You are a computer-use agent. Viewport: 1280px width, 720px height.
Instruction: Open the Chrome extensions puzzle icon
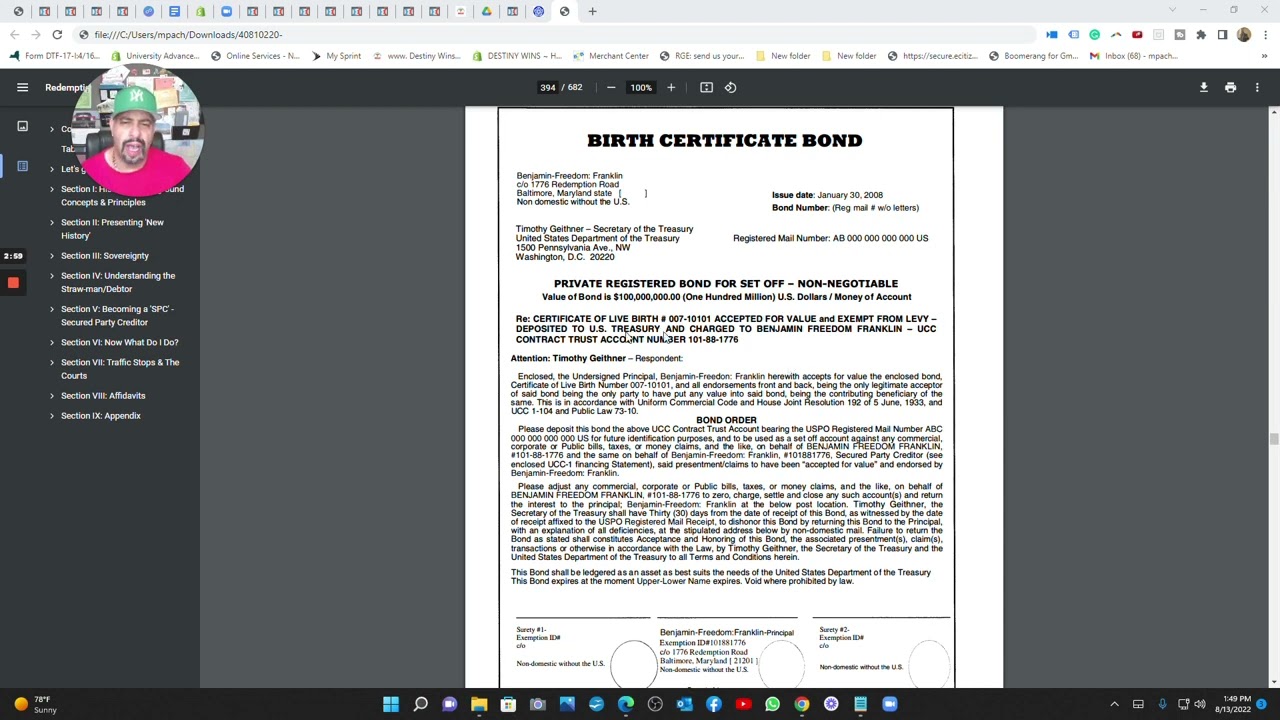(x=1201, y=34)
